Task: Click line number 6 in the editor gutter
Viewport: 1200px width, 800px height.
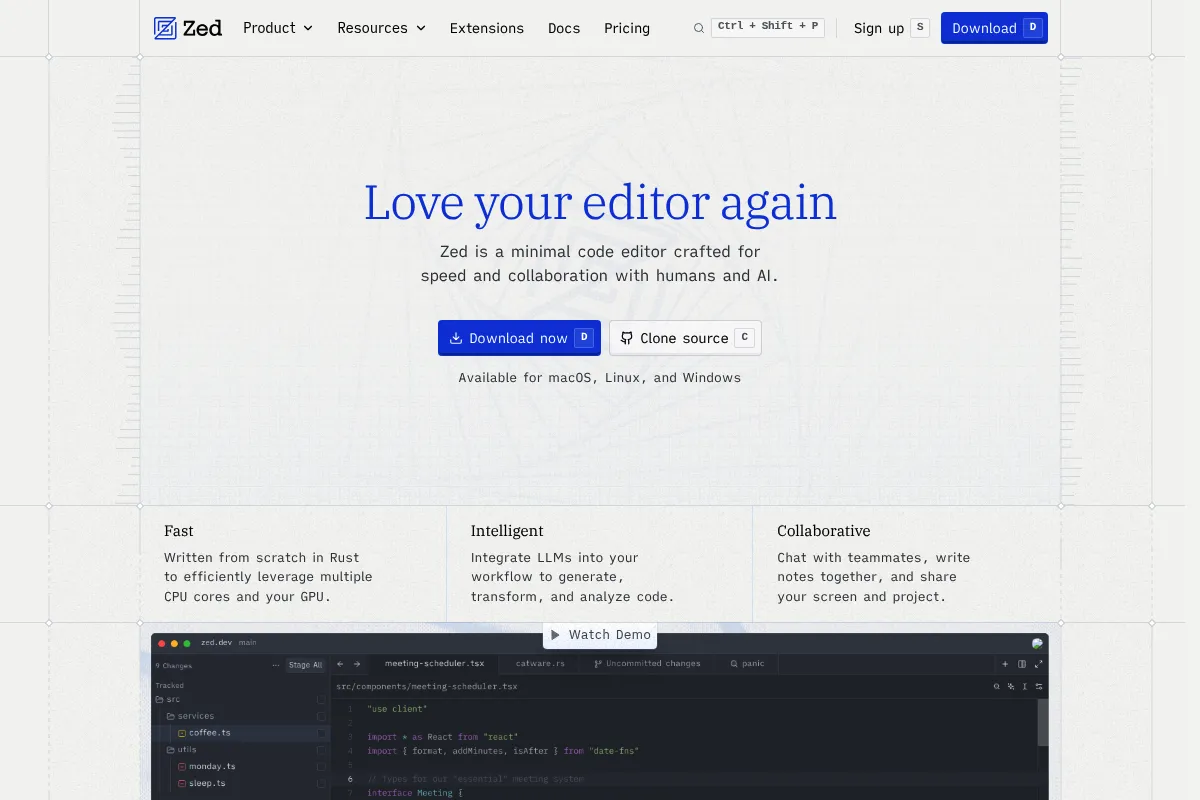Action: coord(350,779)
